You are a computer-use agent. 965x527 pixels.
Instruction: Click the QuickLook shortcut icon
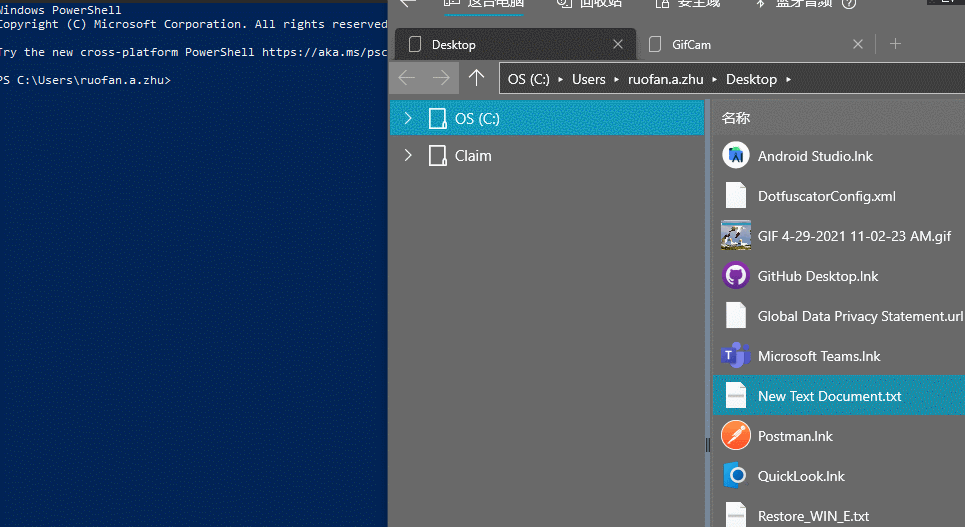click(x=735, y=476)
